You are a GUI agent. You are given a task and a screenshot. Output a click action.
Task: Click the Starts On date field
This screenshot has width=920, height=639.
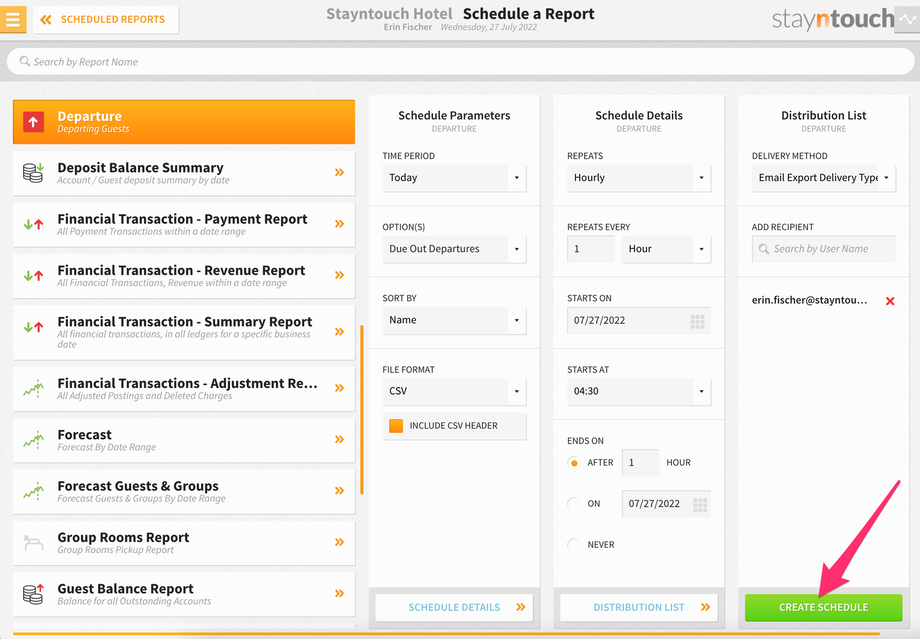coord(639,320)
